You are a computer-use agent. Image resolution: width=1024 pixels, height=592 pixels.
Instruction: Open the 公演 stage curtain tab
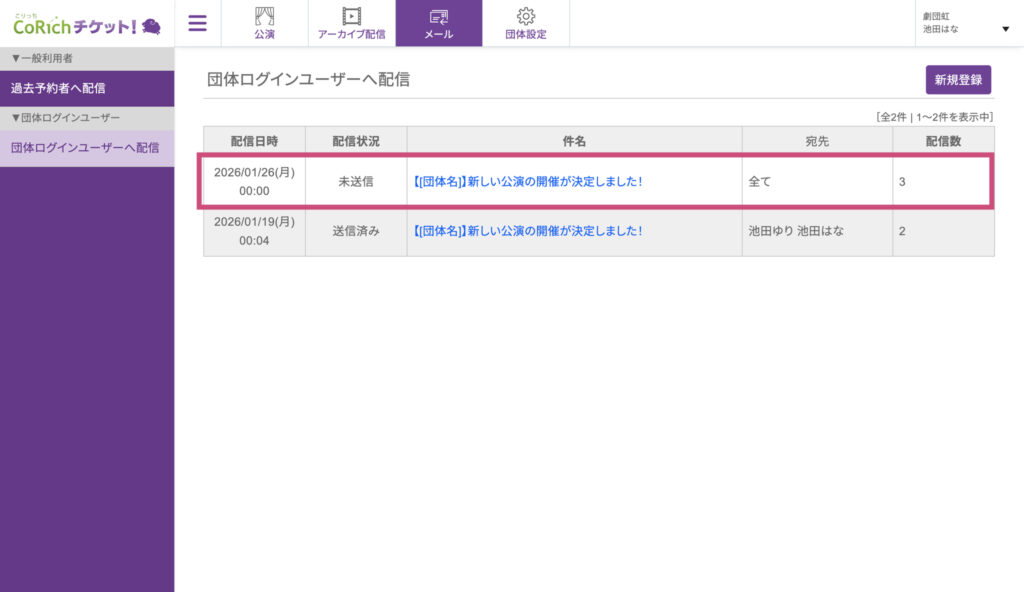click(264, 23)
